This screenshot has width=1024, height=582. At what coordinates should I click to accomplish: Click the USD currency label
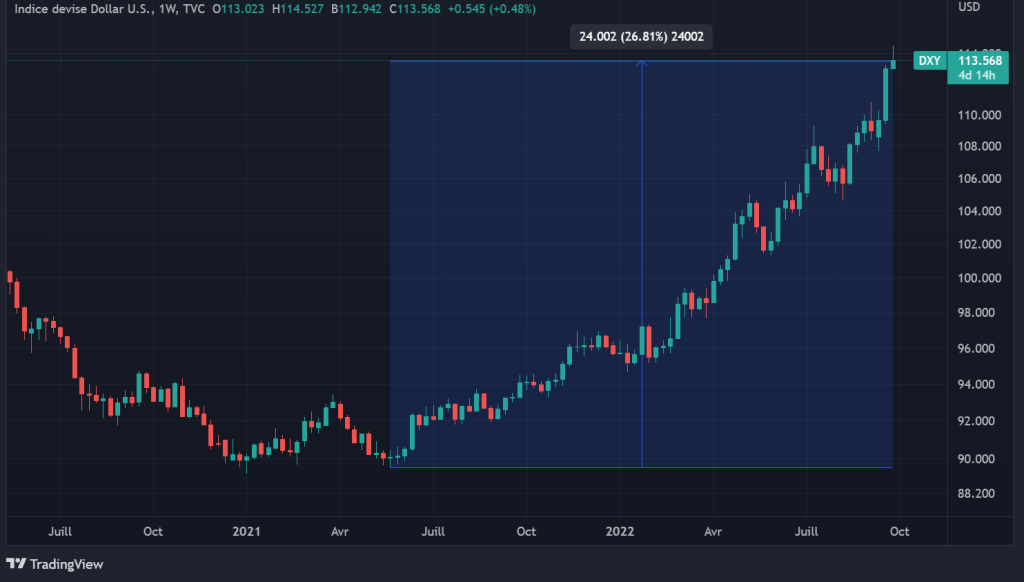click(967, 8)
